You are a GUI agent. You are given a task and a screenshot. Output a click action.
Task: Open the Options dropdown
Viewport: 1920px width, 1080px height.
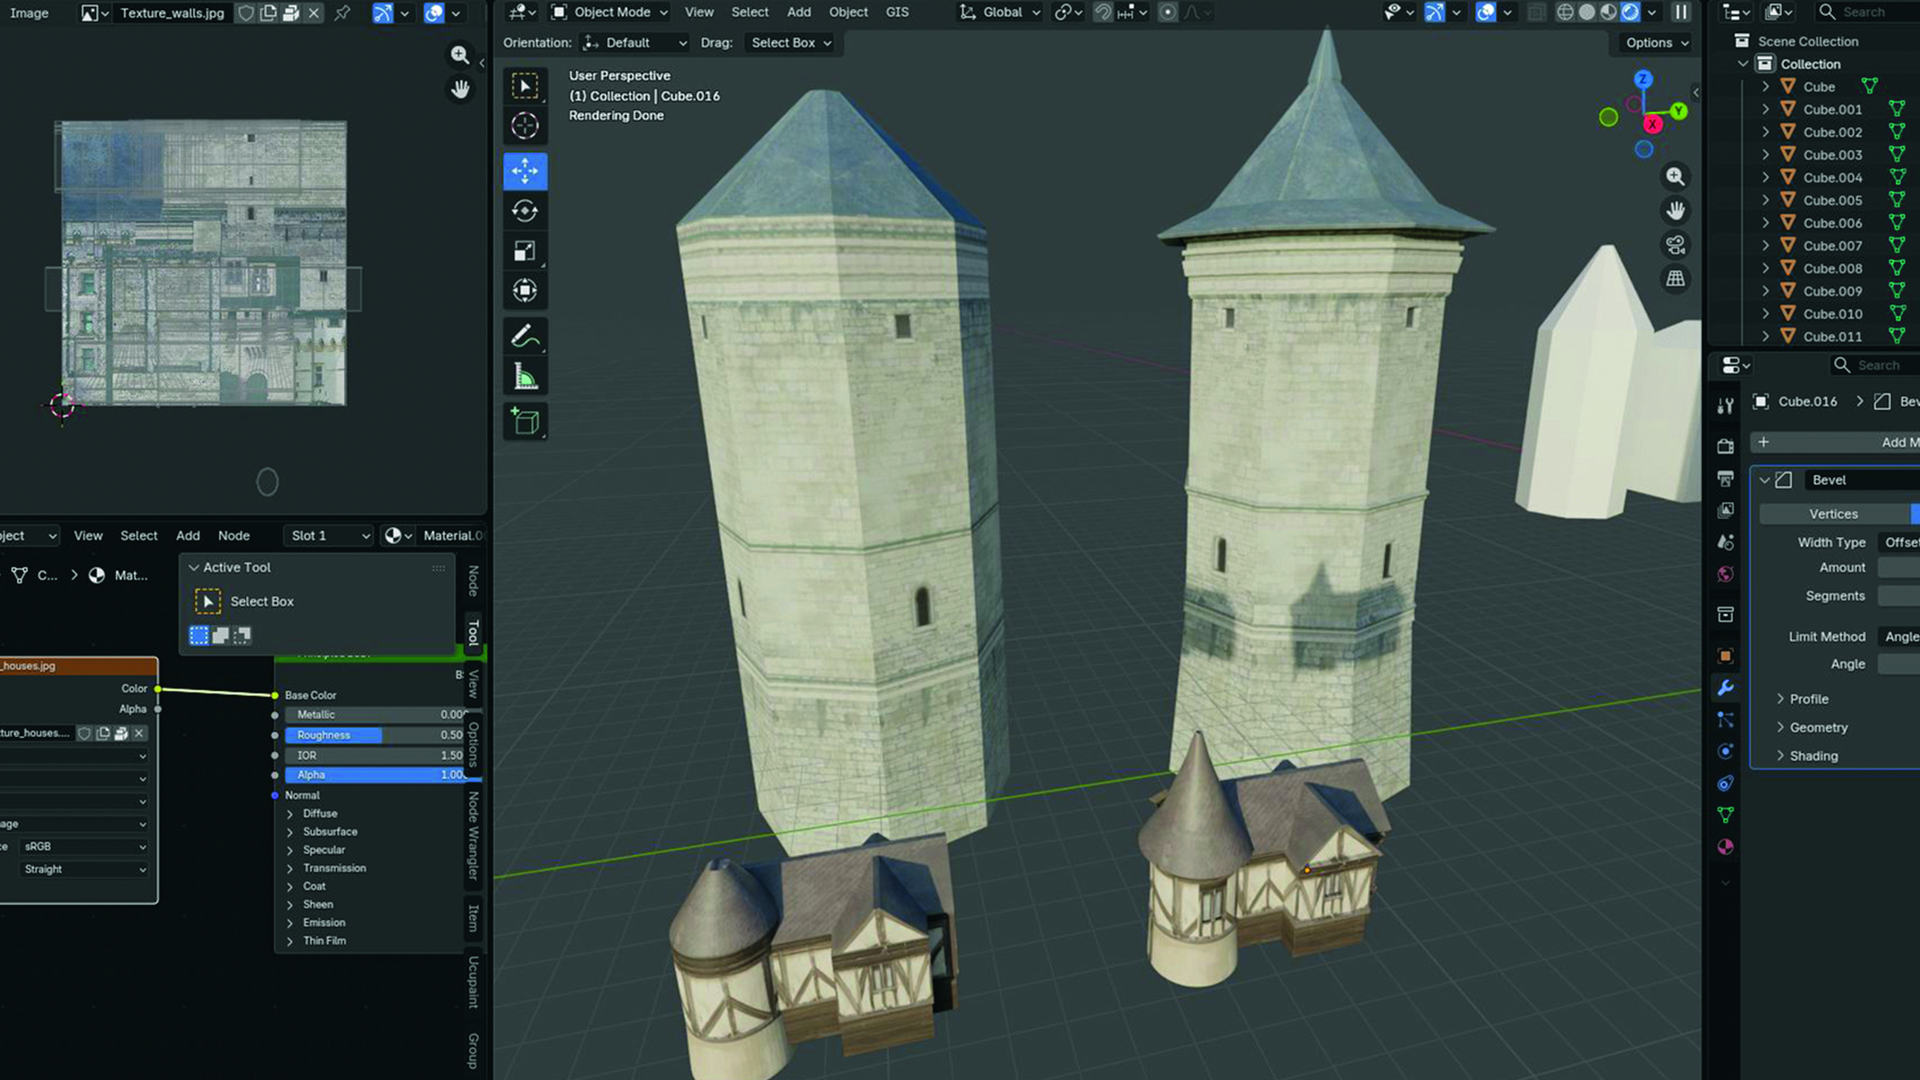(1656, 43)
